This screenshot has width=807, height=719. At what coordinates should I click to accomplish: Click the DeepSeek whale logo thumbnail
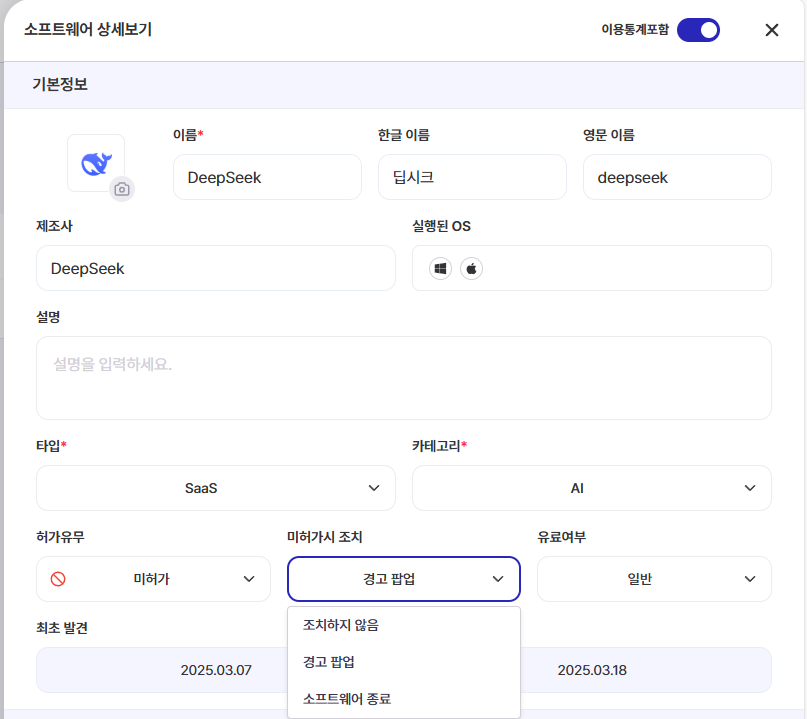pyautogui.click(x=96, y=164)
